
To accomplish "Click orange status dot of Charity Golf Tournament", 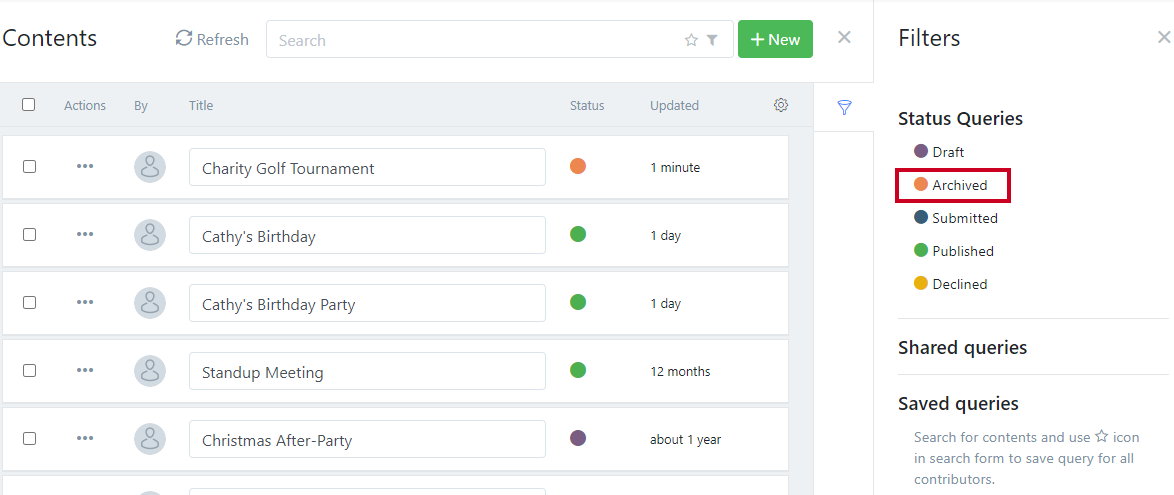I will pos(577,165).
